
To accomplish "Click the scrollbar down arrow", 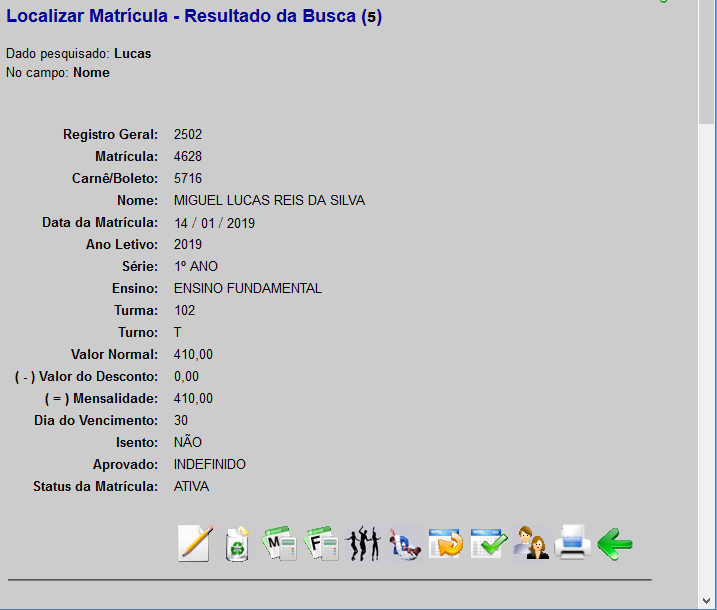I will 707,601.
